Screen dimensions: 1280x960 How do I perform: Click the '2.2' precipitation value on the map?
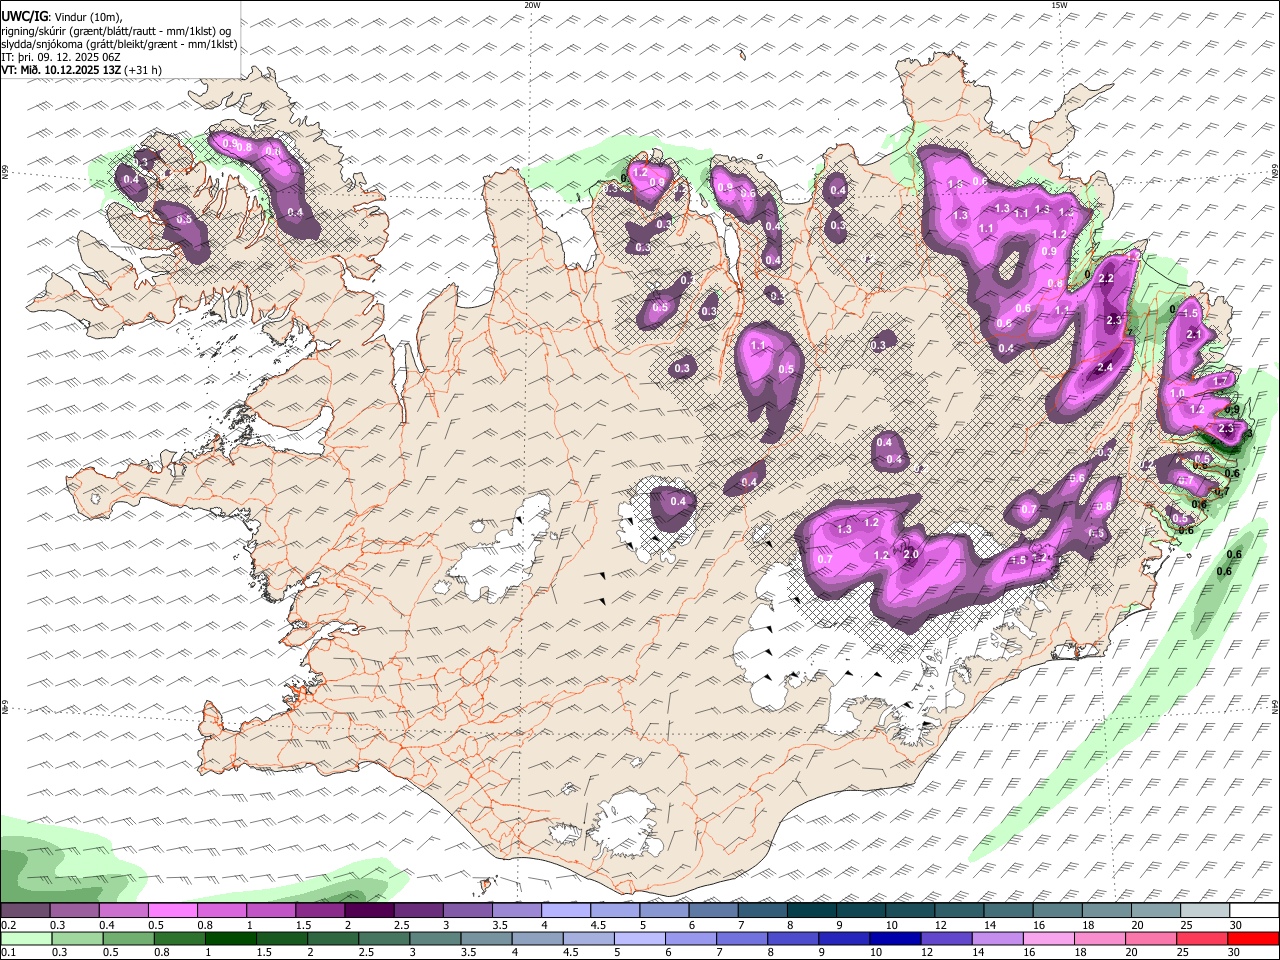click(x=1106, y=278)
